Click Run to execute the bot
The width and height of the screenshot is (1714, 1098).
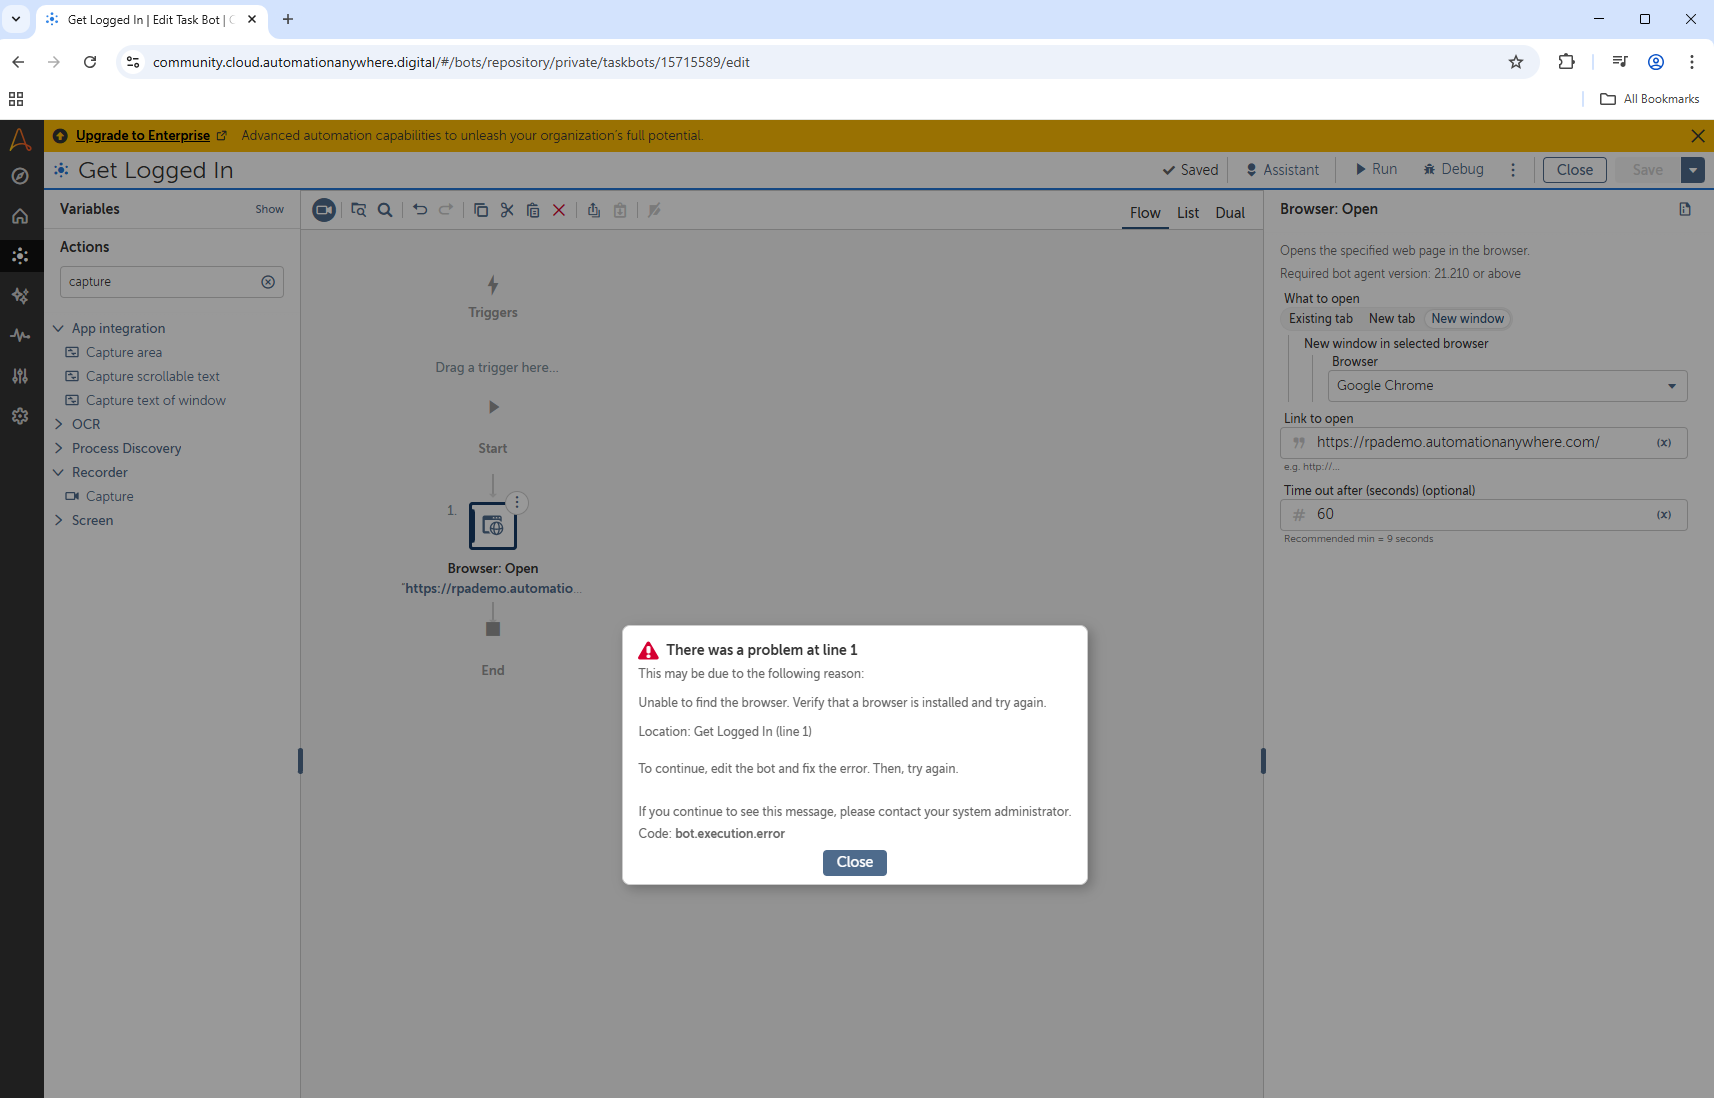click(x=1376, y=169)
